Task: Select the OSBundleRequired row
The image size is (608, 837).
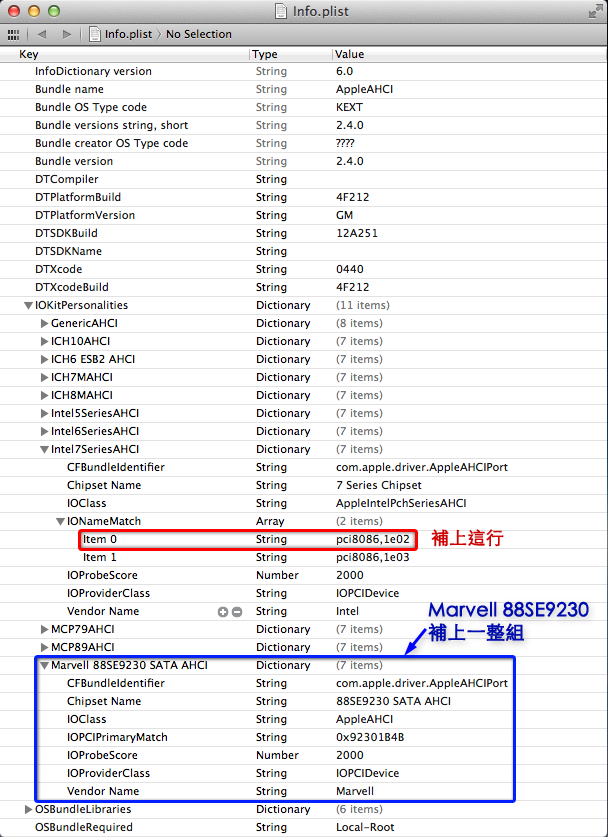Action: 304,827
